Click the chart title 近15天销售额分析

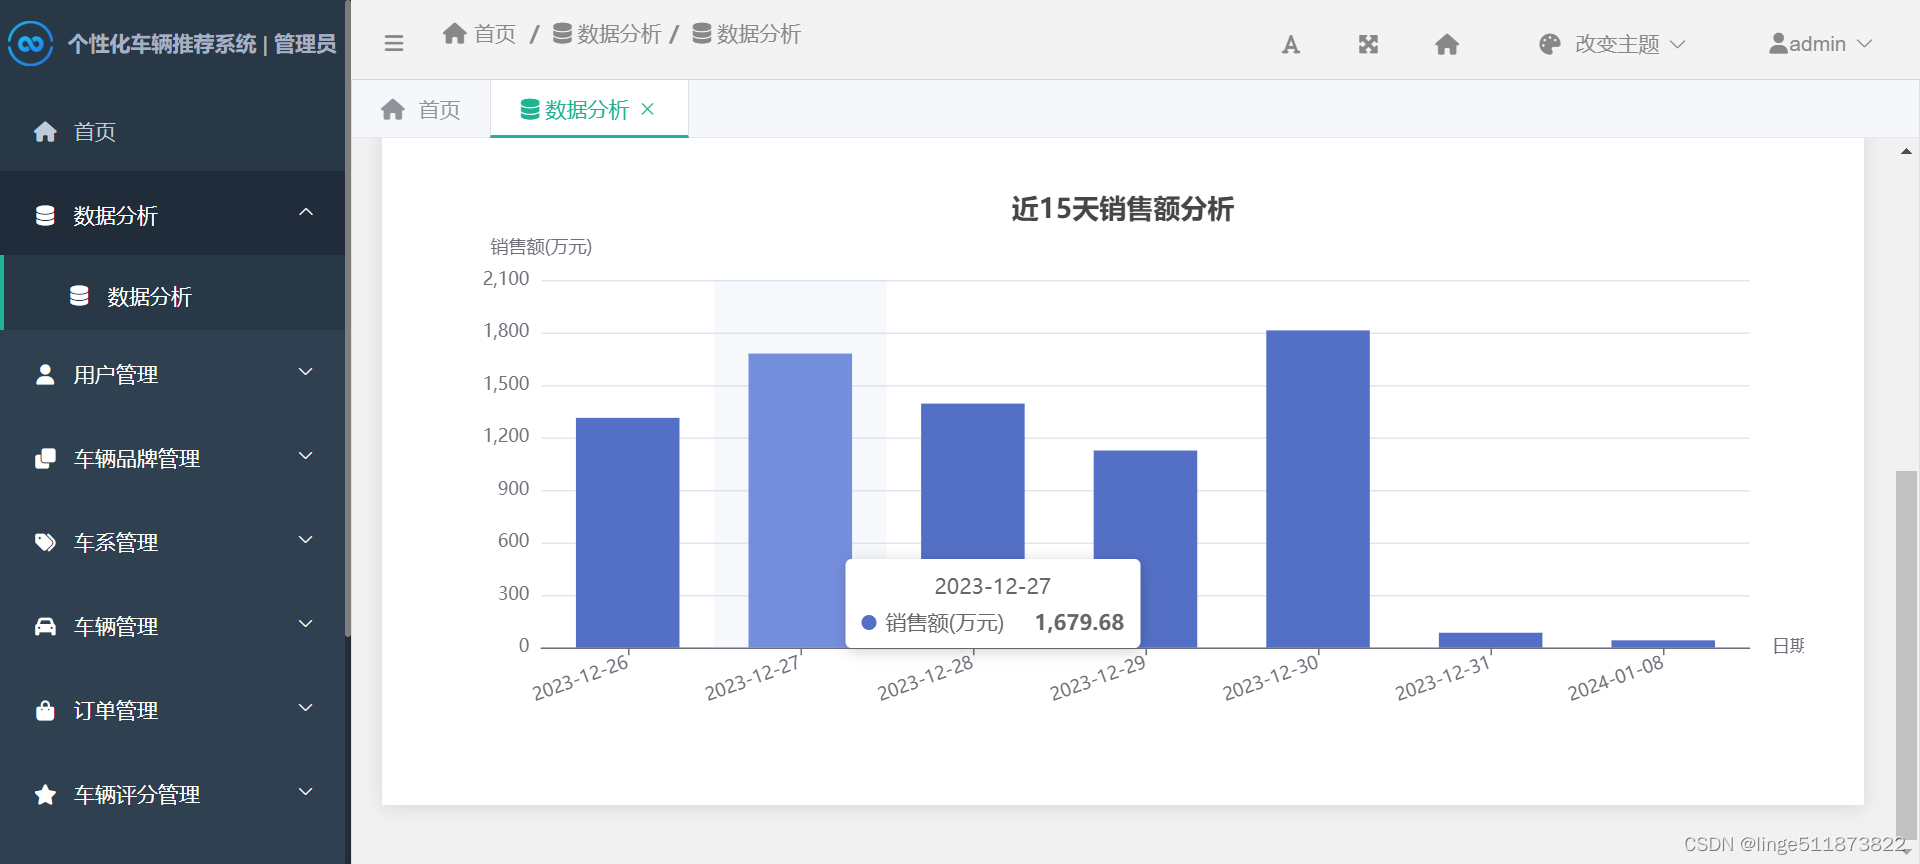coord(1122,209)
